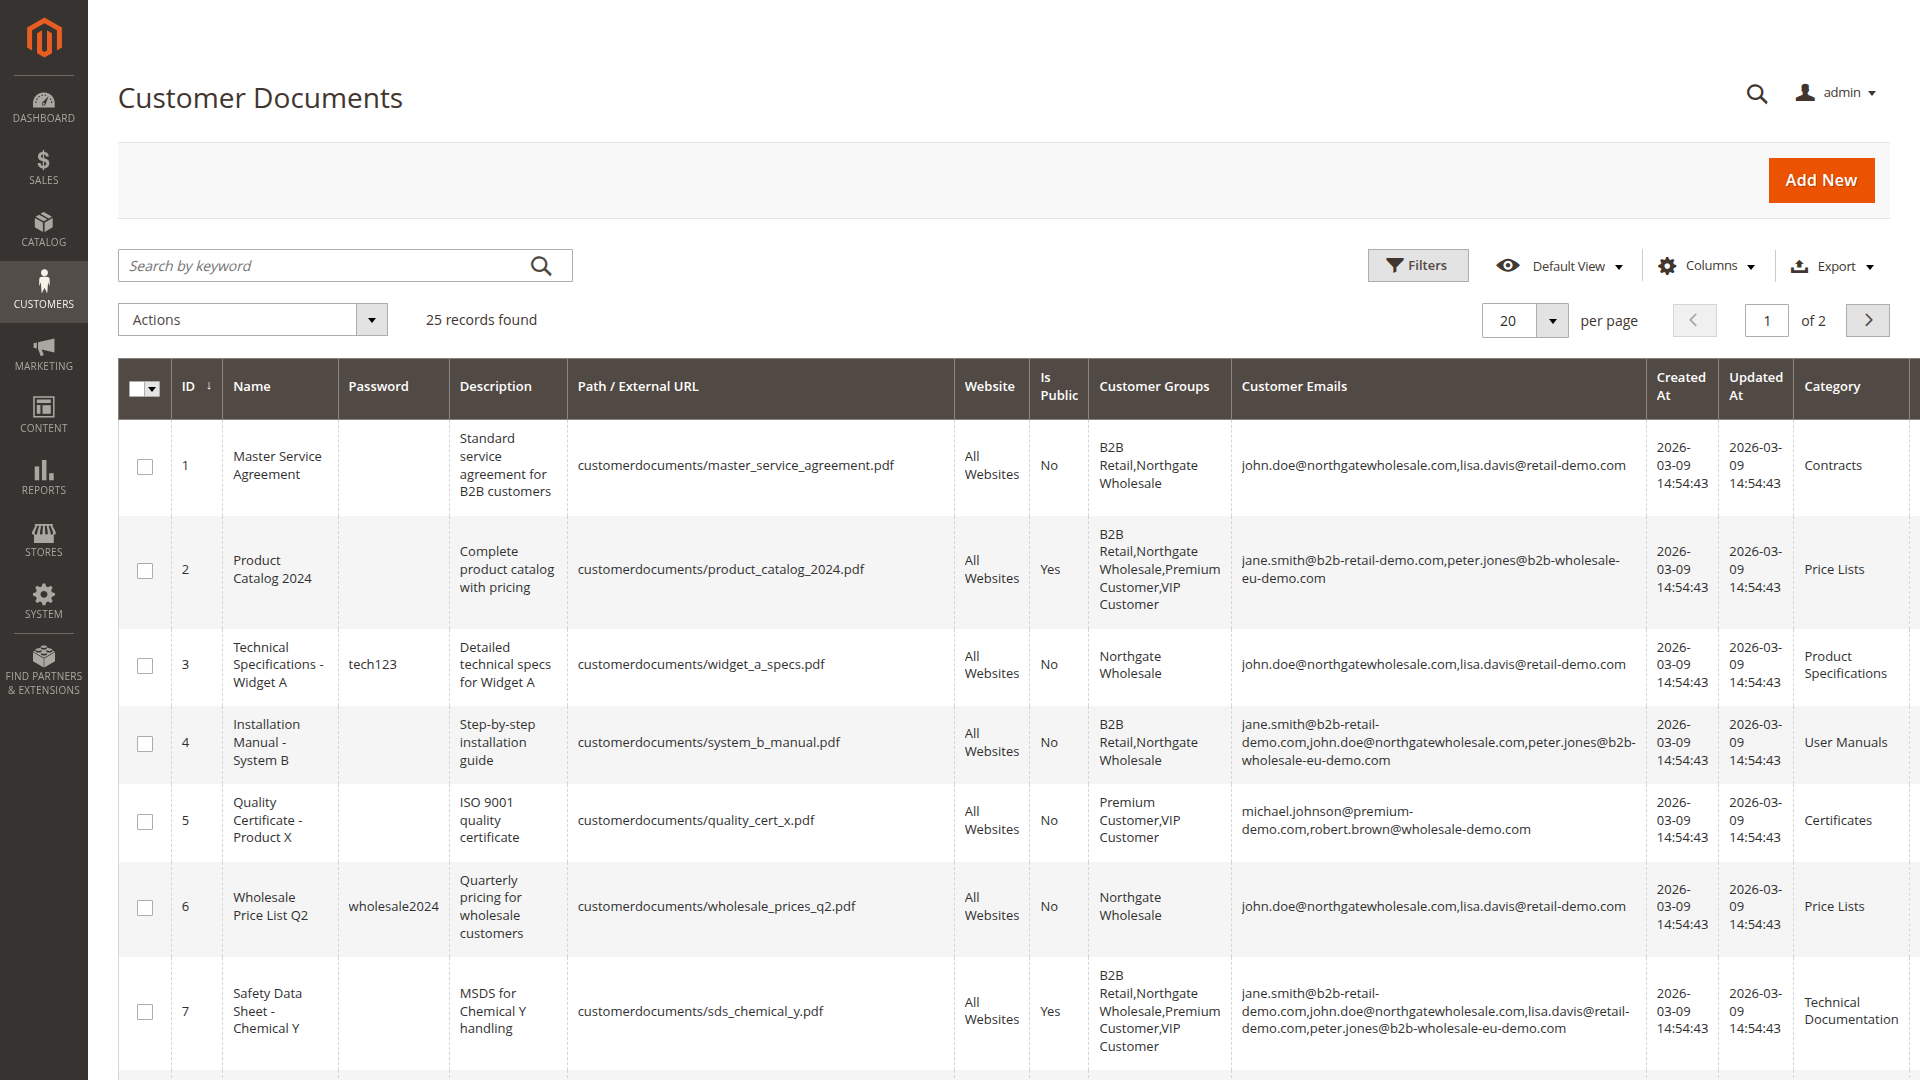
Task: Check the Master Service Agreement row checkbox
Action: [145, 467]
